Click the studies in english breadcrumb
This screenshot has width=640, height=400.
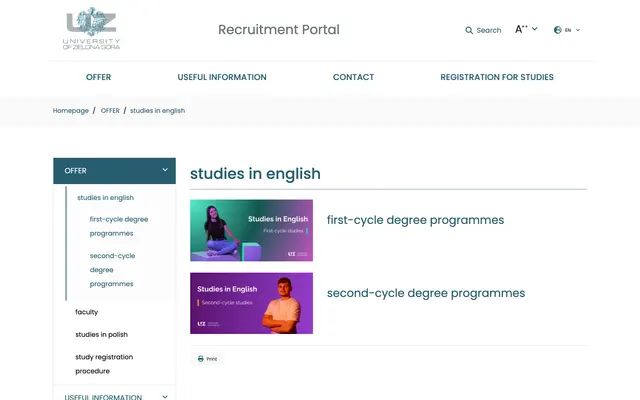pyautogui.click(x=158, y=111)
